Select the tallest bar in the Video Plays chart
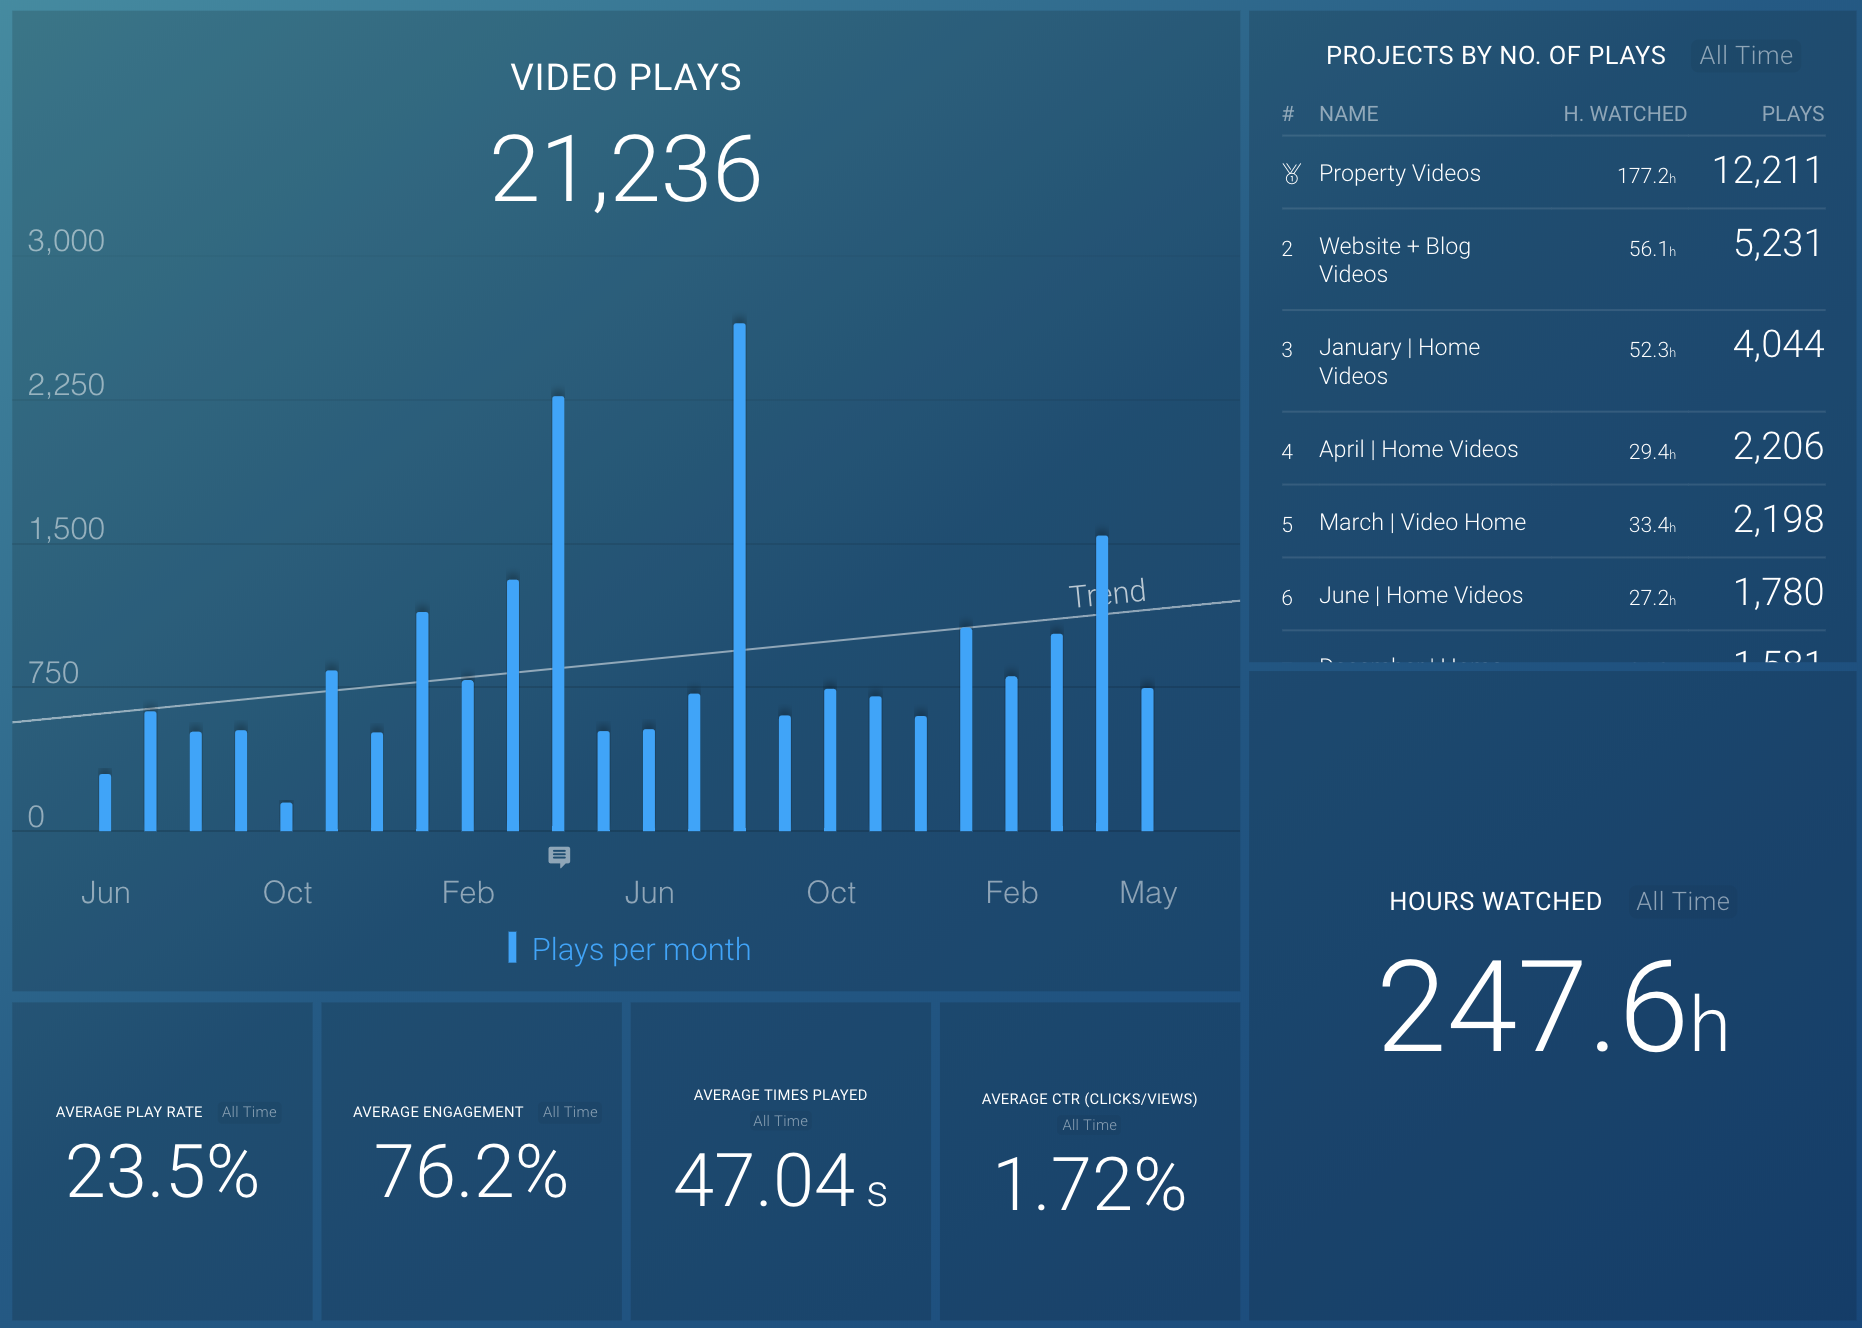The width and height of the screenshot is (1862, 1328). [x=739, y=577]
